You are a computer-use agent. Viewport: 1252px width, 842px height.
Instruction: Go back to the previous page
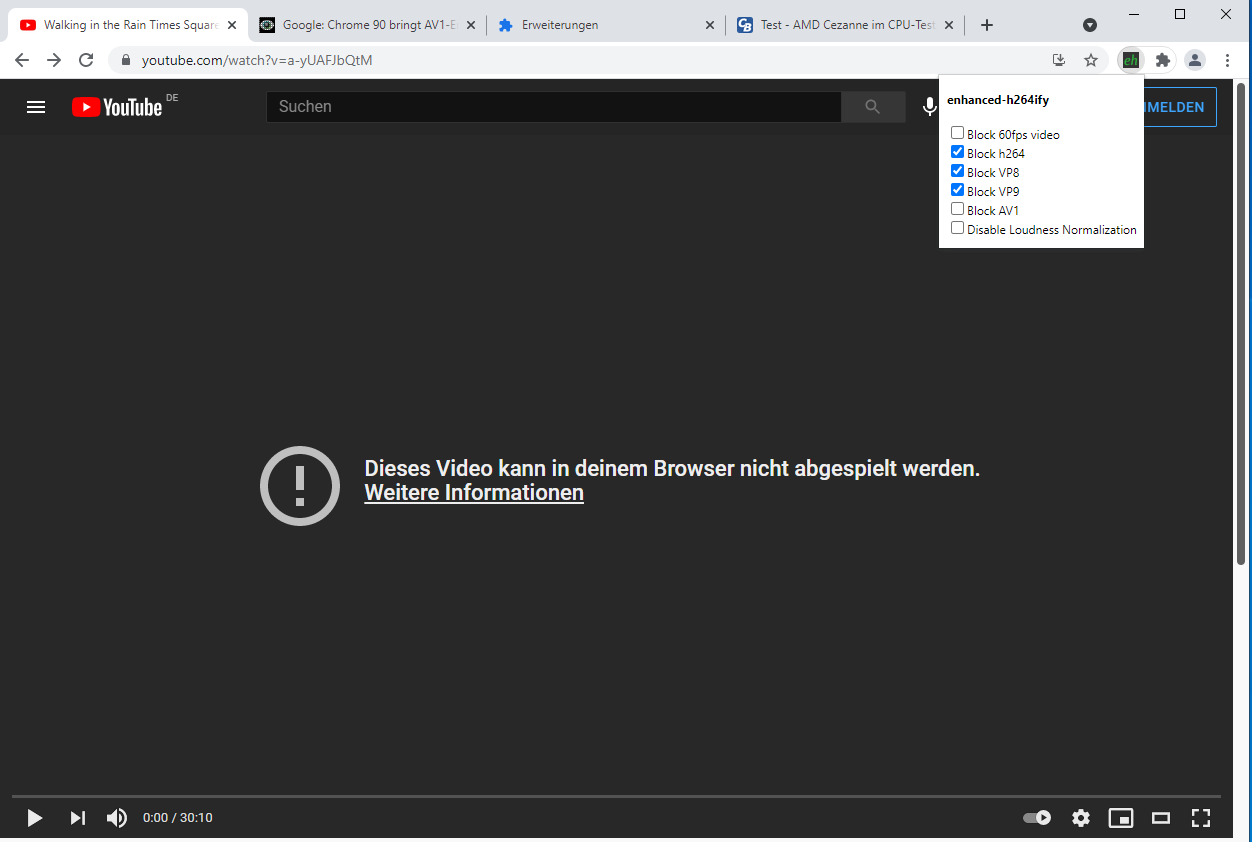pyautogui.click(x=22, y=60)
